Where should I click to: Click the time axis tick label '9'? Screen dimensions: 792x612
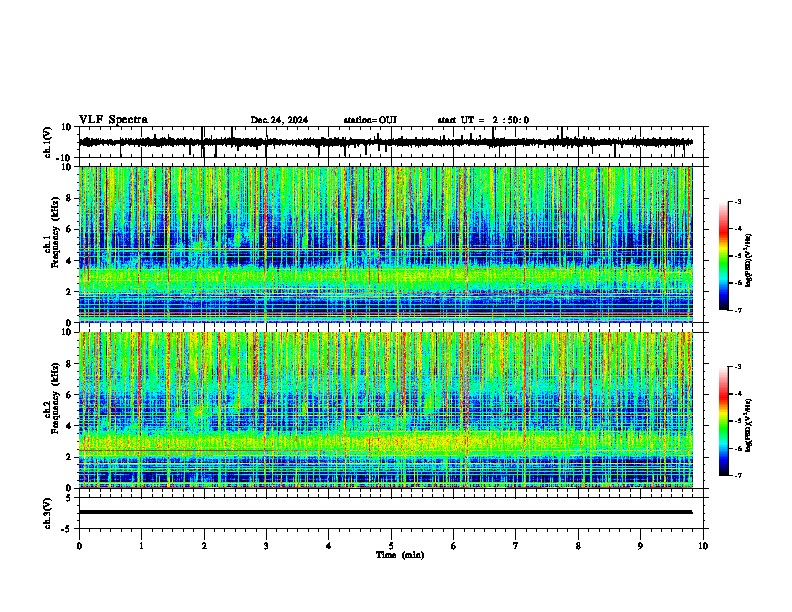tap(640, 546)
